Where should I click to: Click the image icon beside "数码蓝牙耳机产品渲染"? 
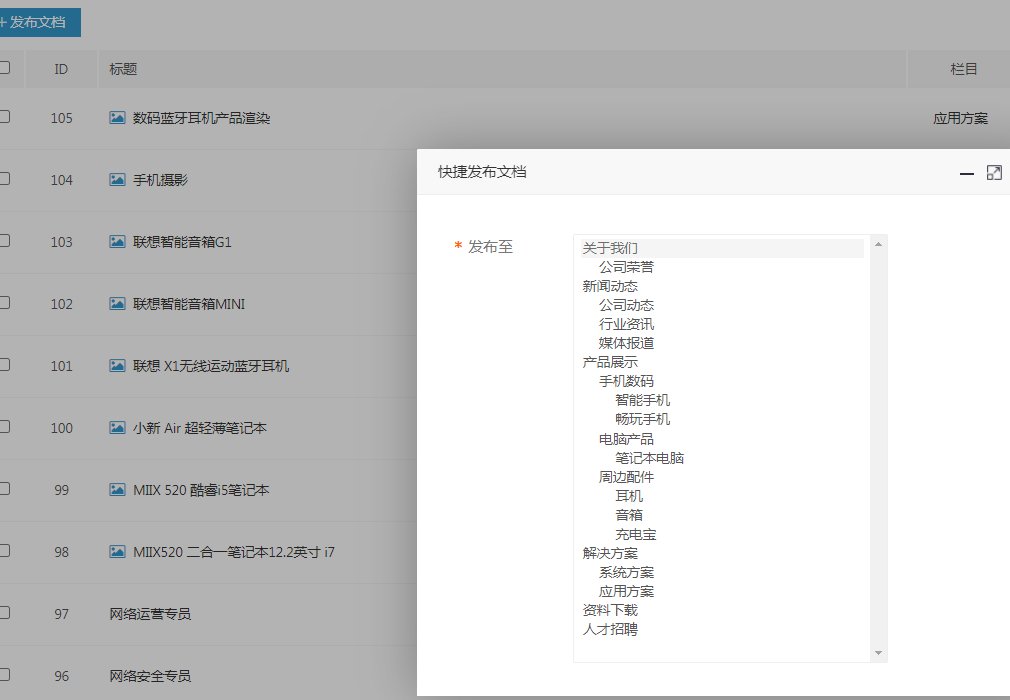click(116, 117)
